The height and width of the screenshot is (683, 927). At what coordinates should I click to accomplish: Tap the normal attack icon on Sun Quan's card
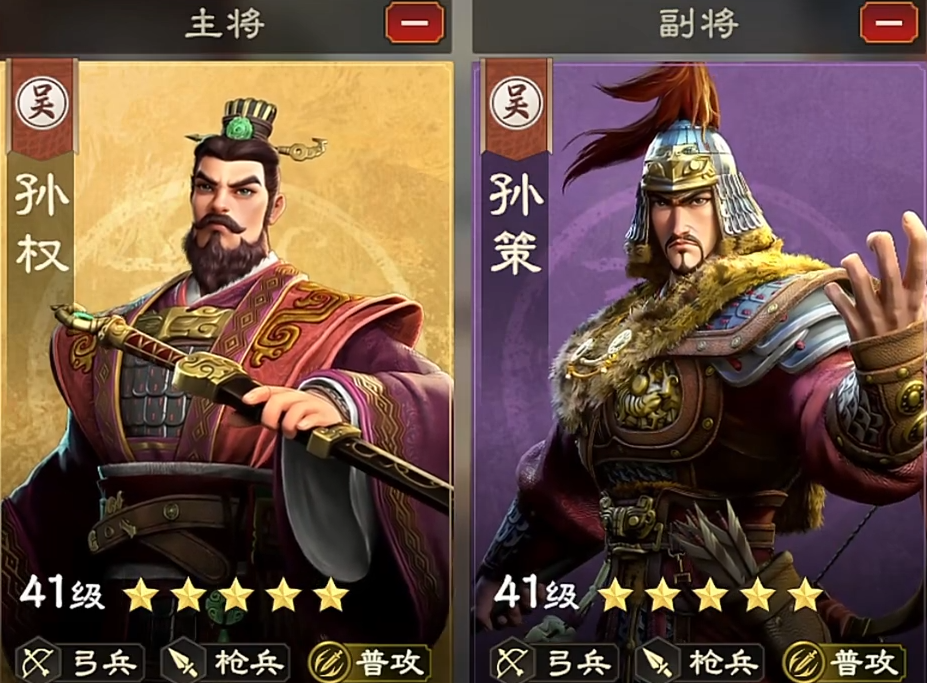pos(329,663)
